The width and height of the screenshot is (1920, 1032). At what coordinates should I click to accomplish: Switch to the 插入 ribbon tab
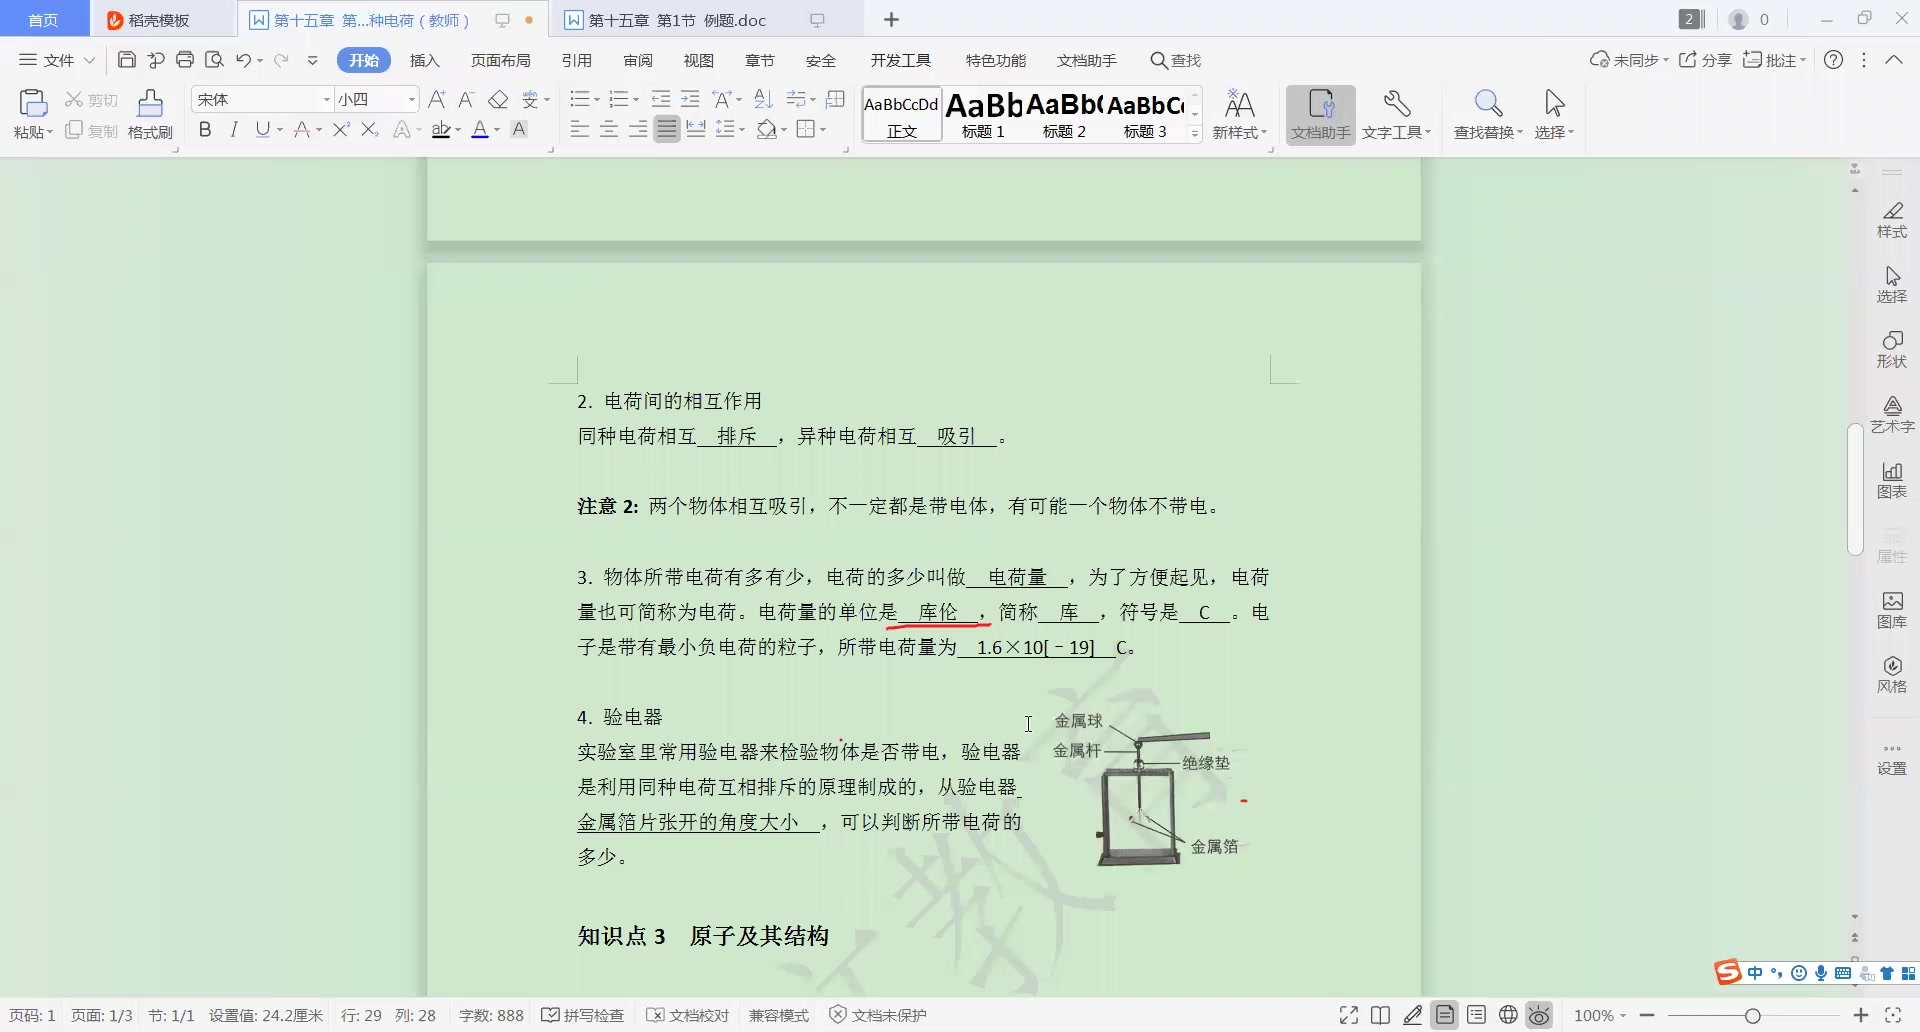click(x=425, y=60)
